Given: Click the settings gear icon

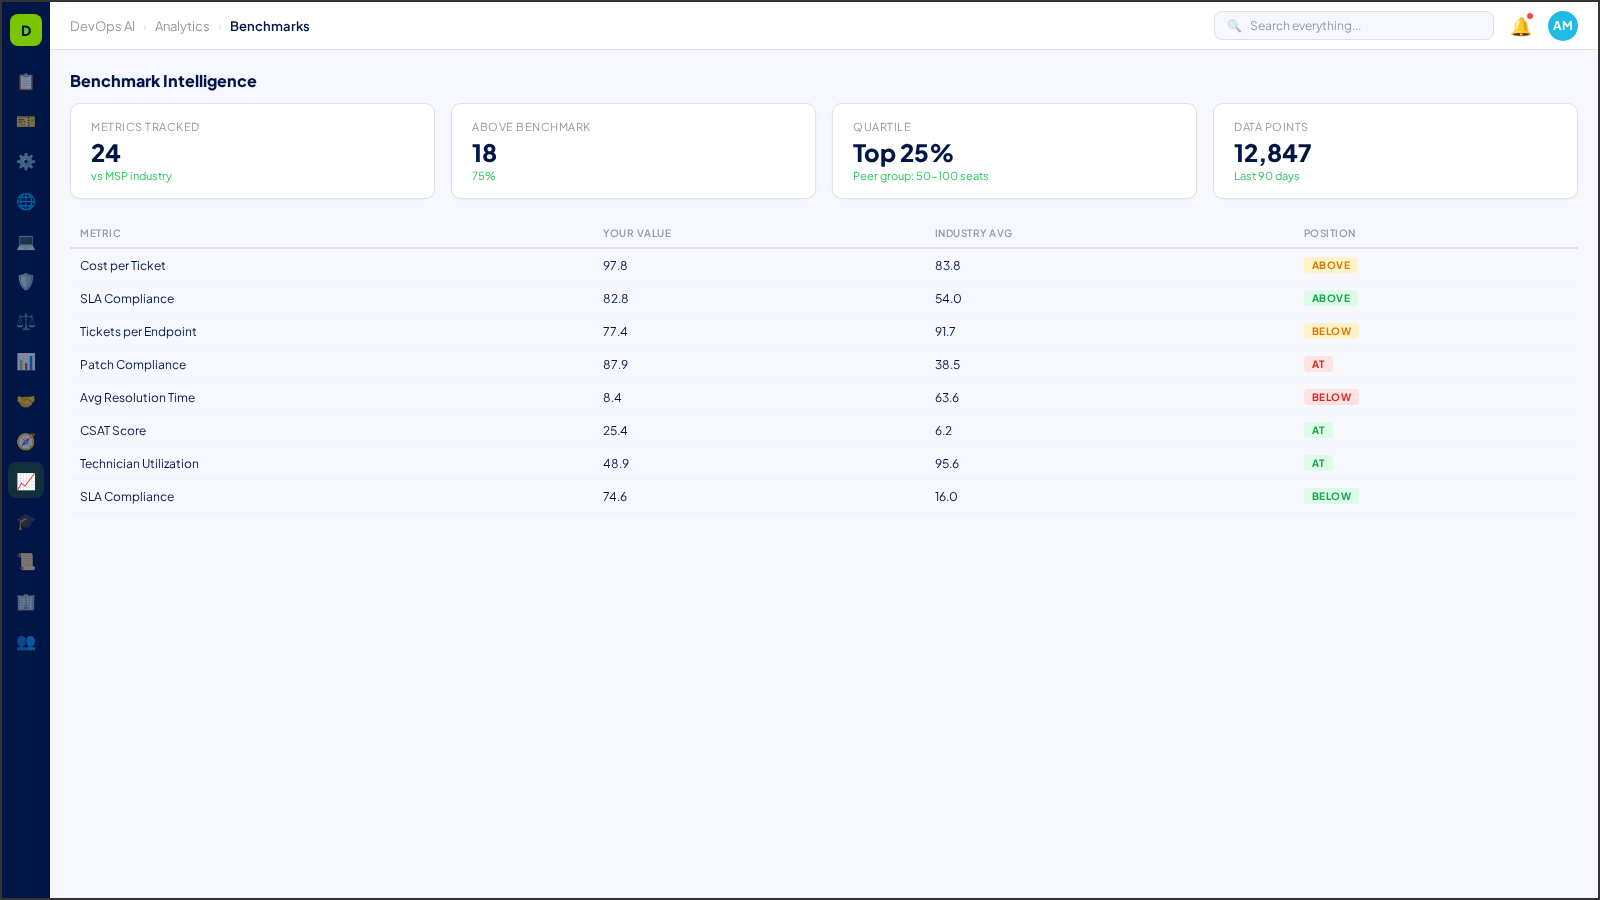Looking at the screenshot, I should pyautogui.click(x=26, y=161).
